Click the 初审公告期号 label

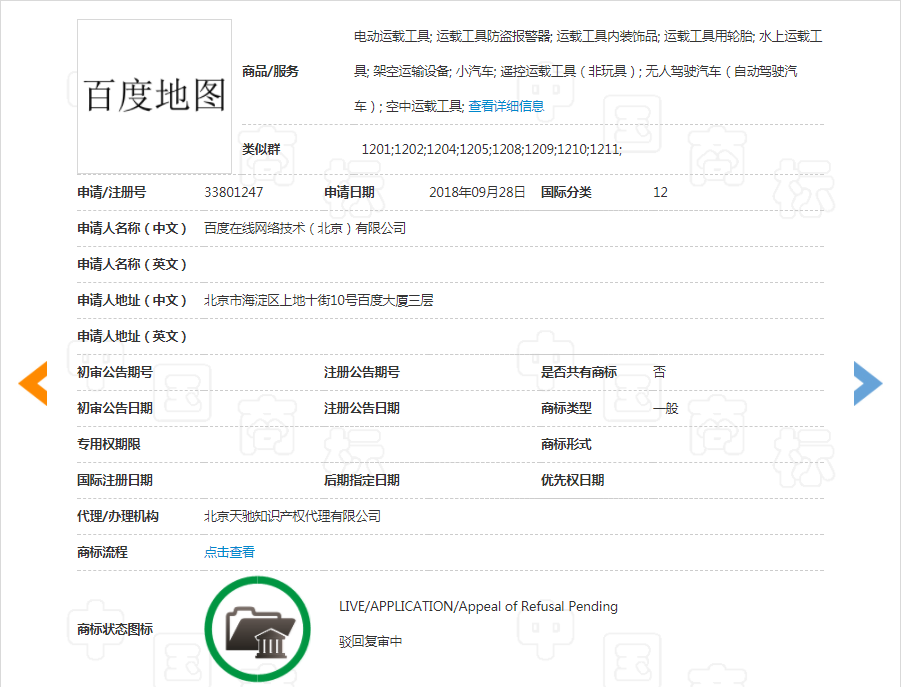pyautogui.click(x=115, y=372)
